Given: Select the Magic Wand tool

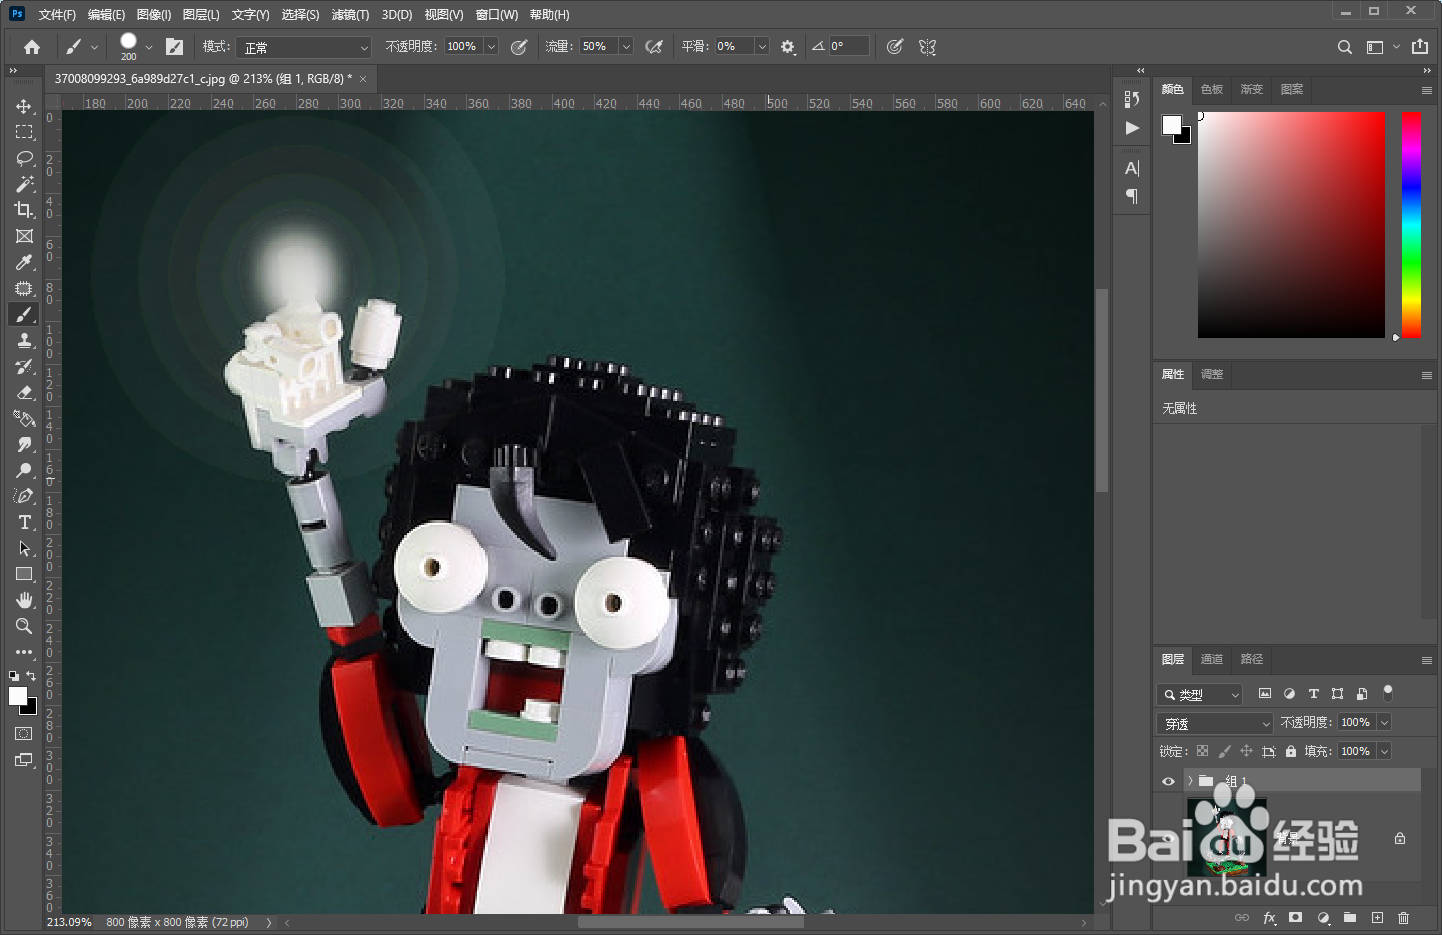Looking at the screenshot, I should point(24,184).
